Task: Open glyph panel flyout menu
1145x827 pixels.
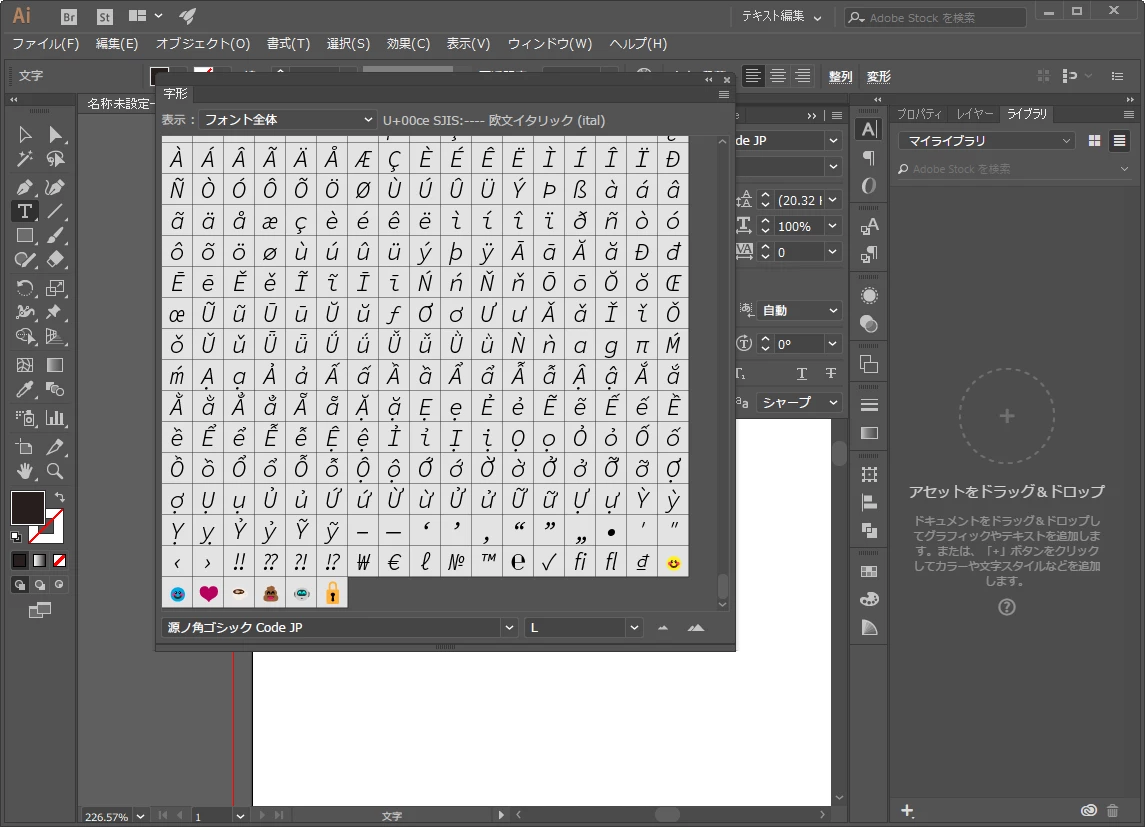Action: pyautogui.click(x=724, y=94)
